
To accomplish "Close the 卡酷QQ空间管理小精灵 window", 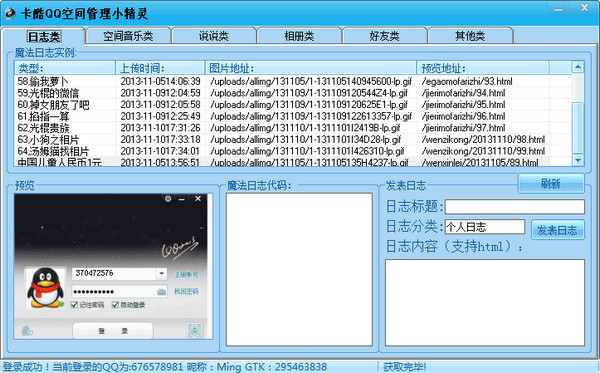I will tap(584, 8).
